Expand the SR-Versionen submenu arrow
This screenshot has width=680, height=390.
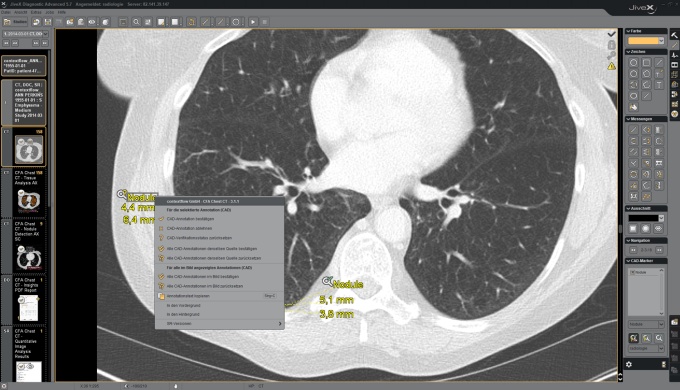click(x=280, y=324)
